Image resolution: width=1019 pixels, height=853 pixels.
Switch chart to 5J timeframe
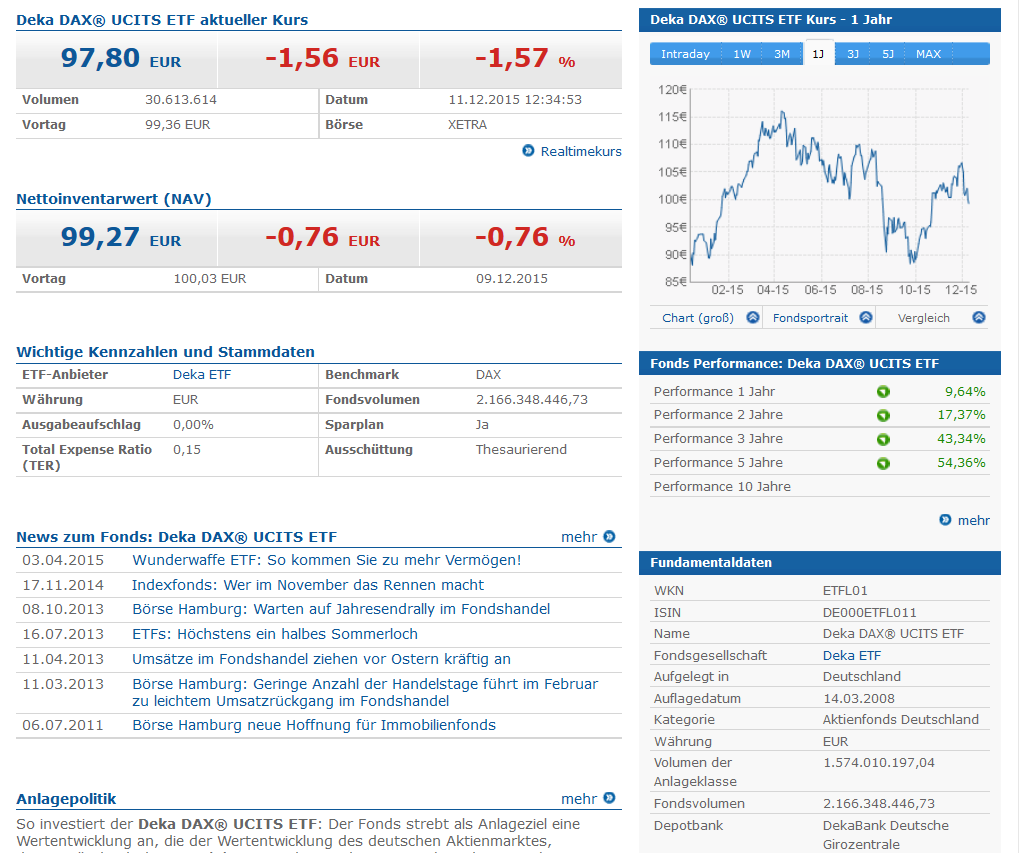tap(888, 54)
